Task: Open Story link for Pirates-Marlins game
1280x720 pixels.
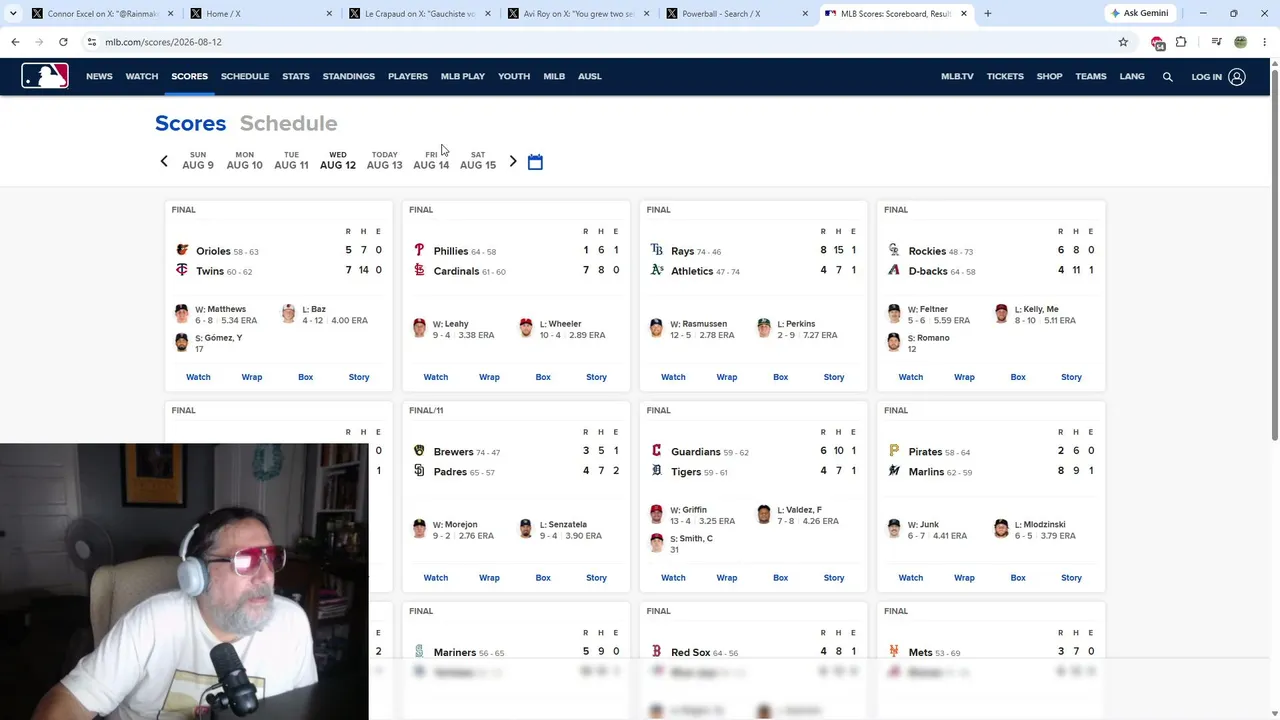Action: (1071, 578)
